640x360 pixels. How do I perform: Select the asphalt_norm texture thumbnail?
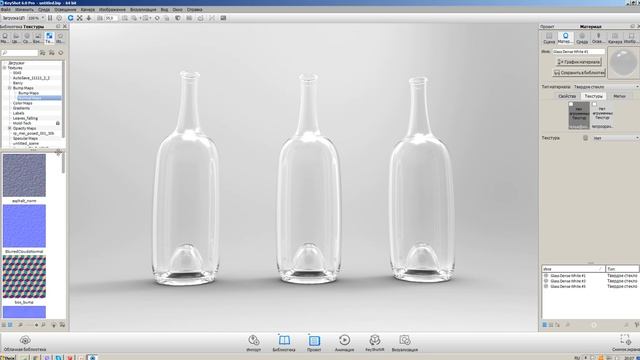pyautogui.click(x=24, y=175)
